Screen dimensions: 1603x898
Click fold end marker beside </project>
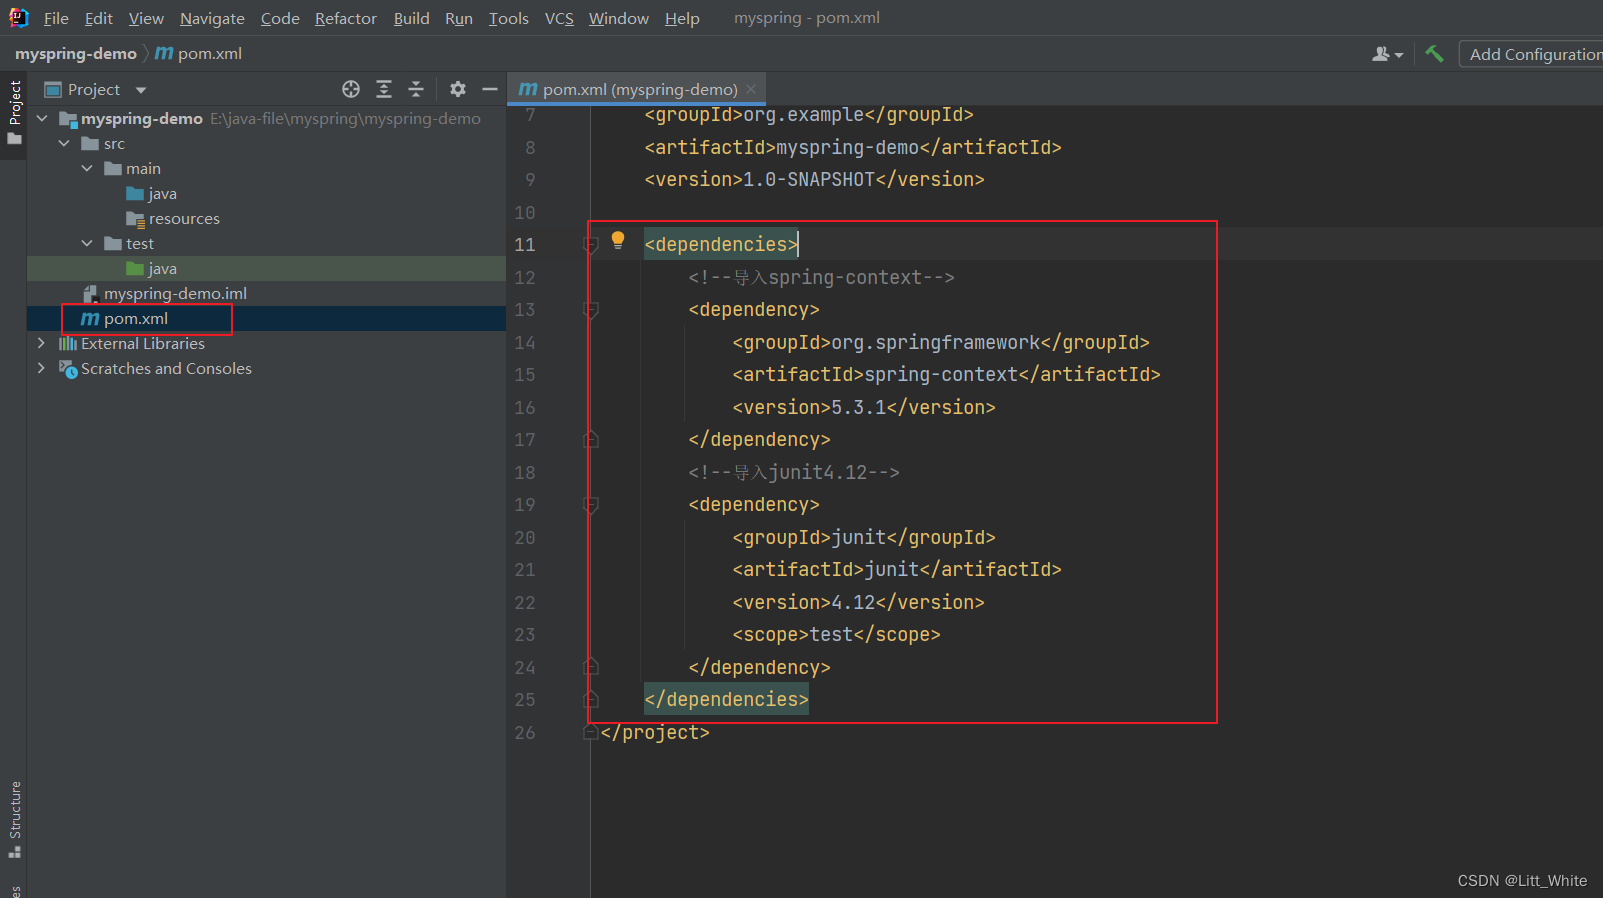590,732
